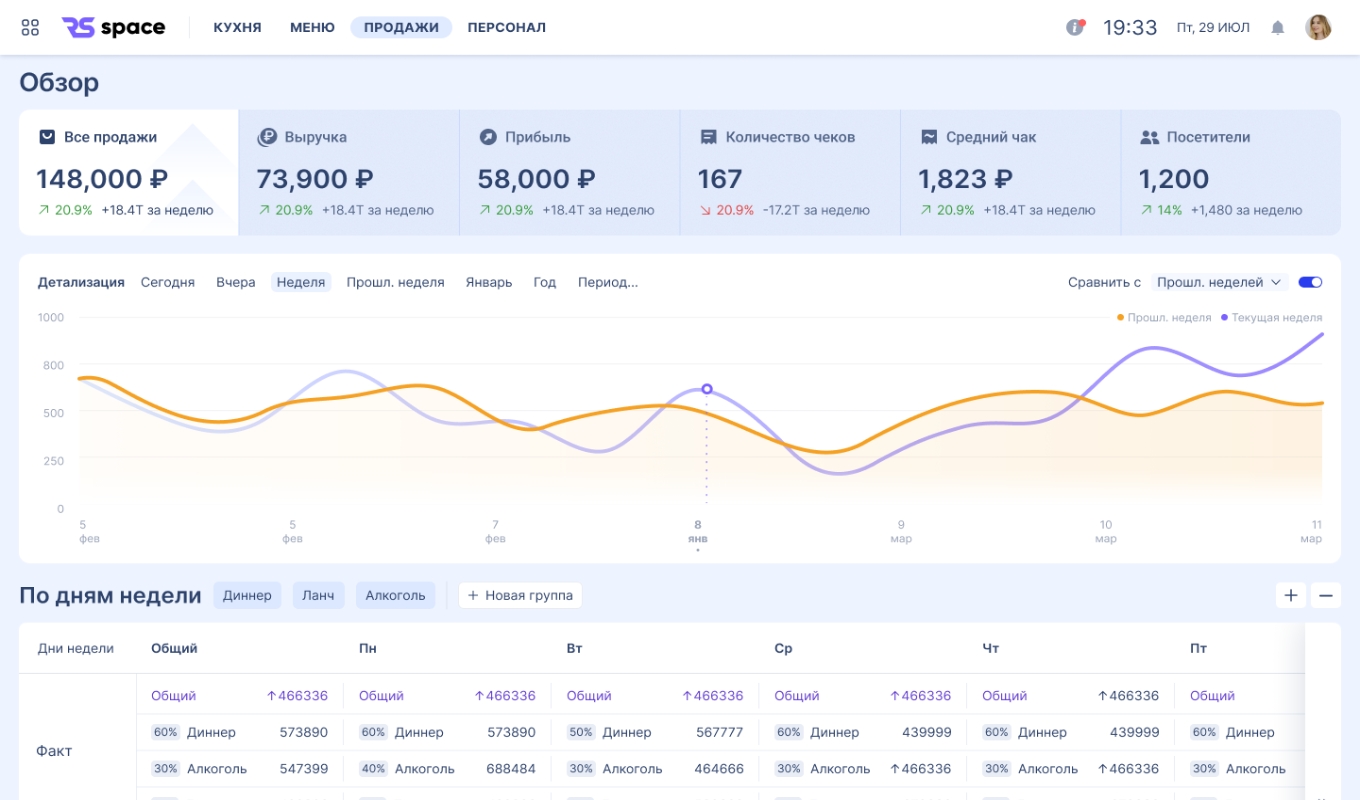Viewport: 1360px width, 800px height.
Task: Select the Вчера period filter
Action: tap(236, 282)
